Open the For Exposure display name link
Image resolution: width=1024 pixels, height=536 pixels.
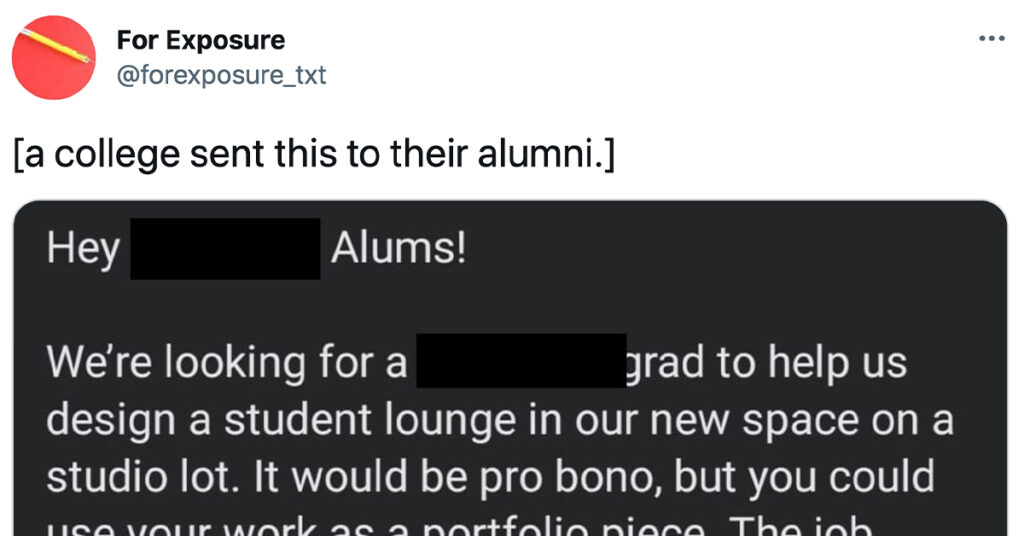(200, 40)
